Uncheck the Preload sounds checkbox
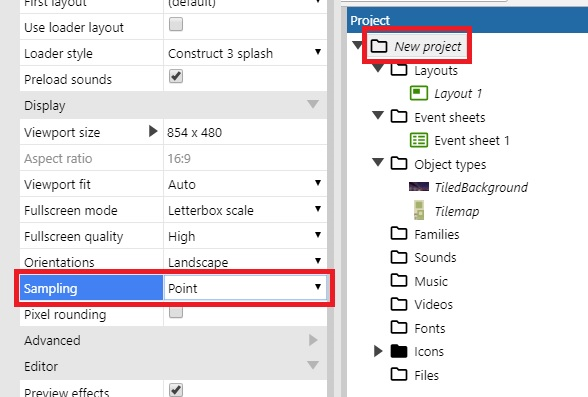This screenshot has height=397, width=588. pos(176,76)
